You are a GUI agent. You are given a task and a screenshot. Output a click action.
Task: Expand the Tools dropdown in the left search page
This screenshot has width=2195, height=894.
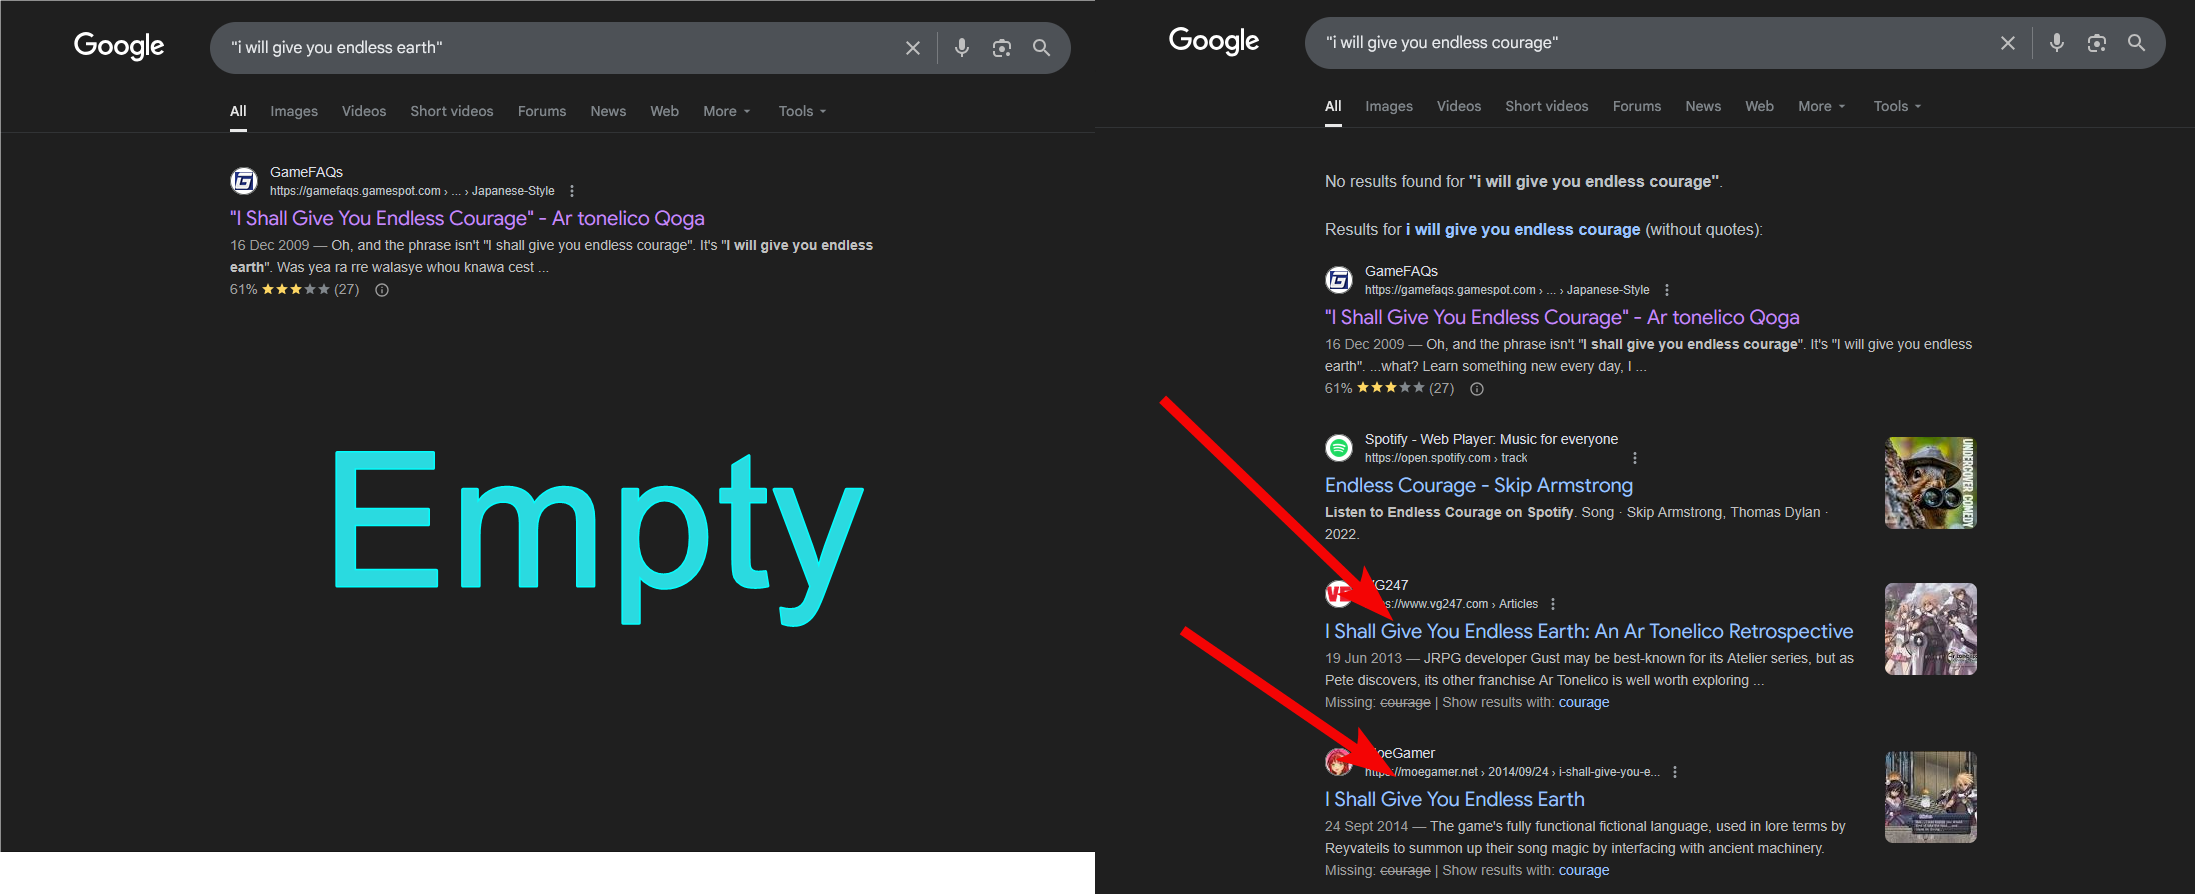tap(803, 111)
